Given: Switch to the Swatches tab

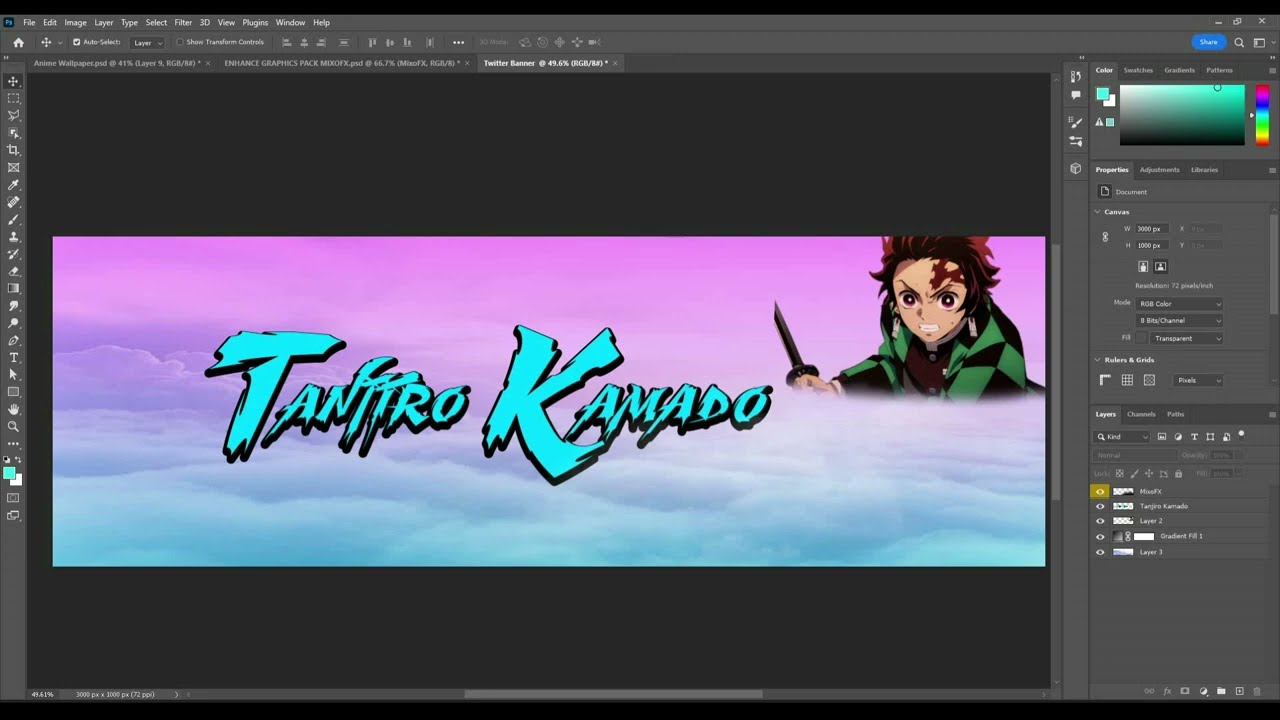Looking at the screenshot, I should point(1138,70).
